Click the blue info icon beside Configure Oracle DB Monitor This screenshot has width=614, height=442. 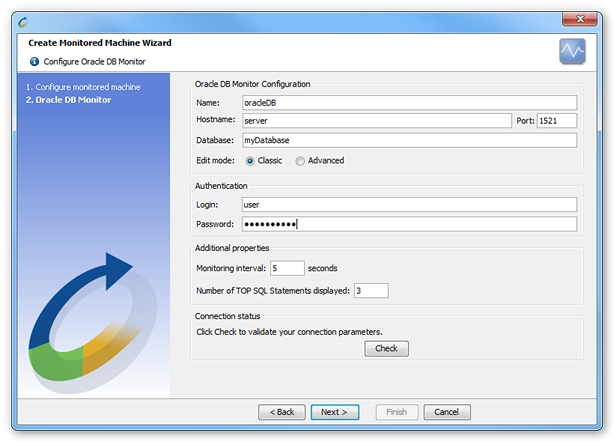pyautogui.click(x=34, y=61)
